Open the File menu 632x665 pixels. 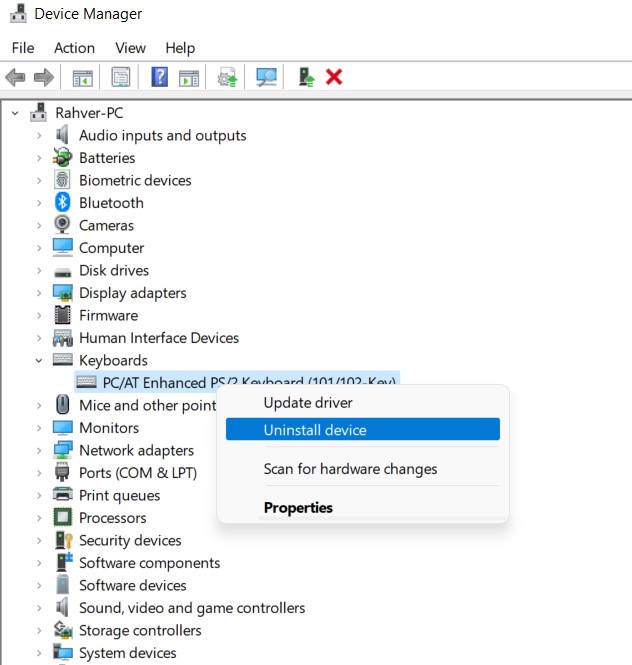pyautogui.click(x=23, y=48)
